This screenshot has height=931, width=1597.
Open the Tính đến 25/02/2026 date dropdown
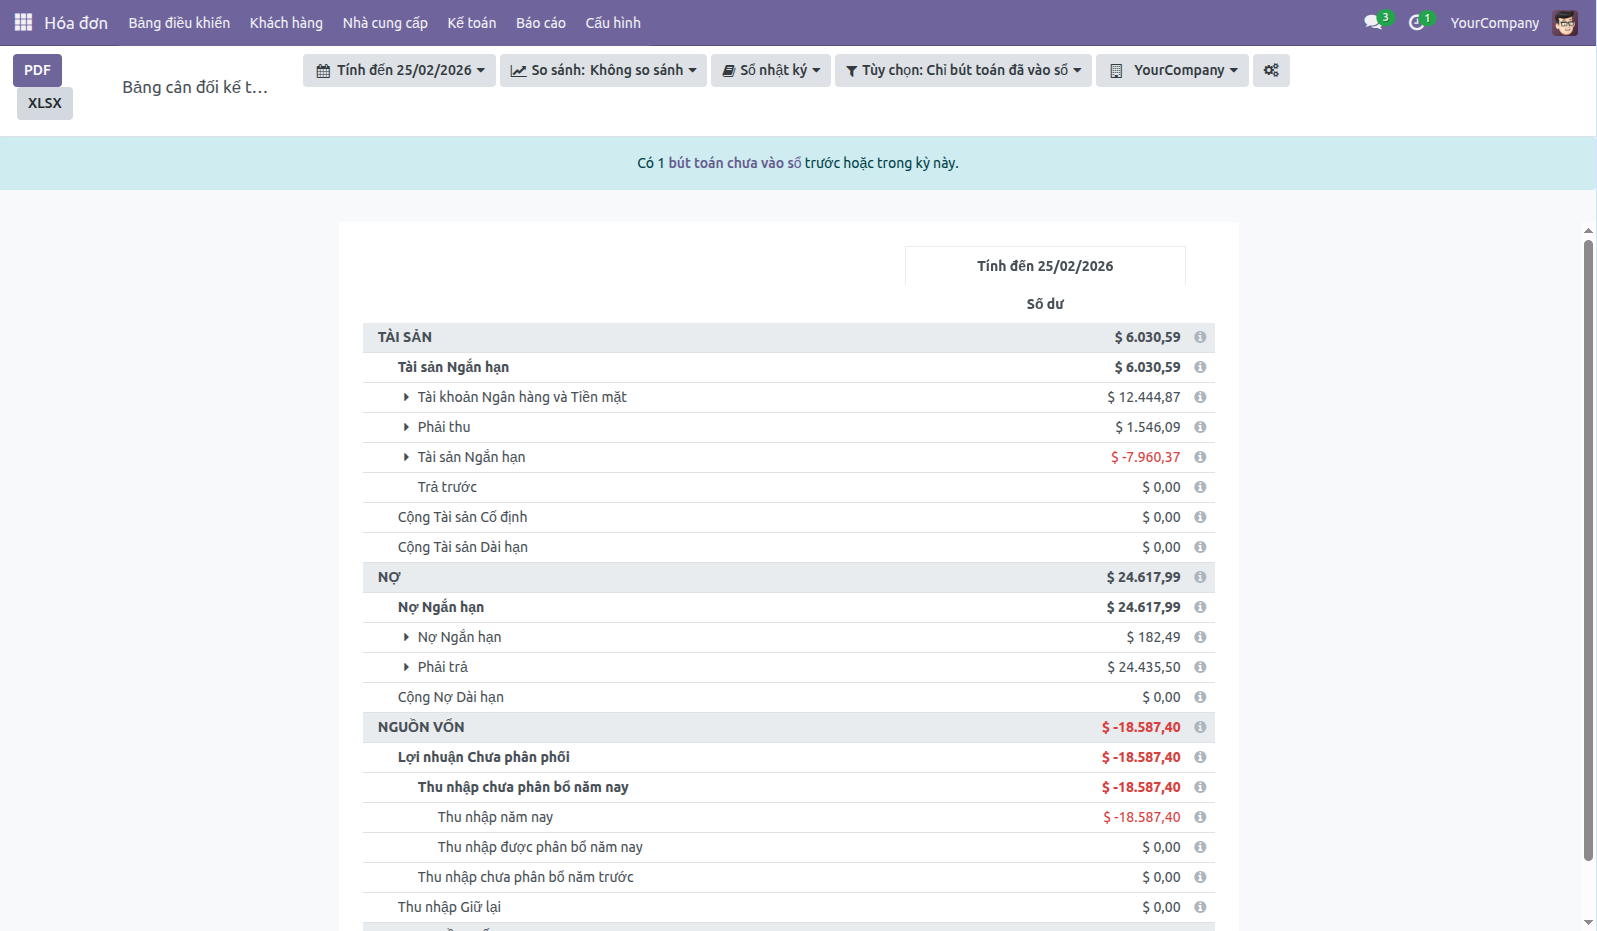tap(400, 70)
